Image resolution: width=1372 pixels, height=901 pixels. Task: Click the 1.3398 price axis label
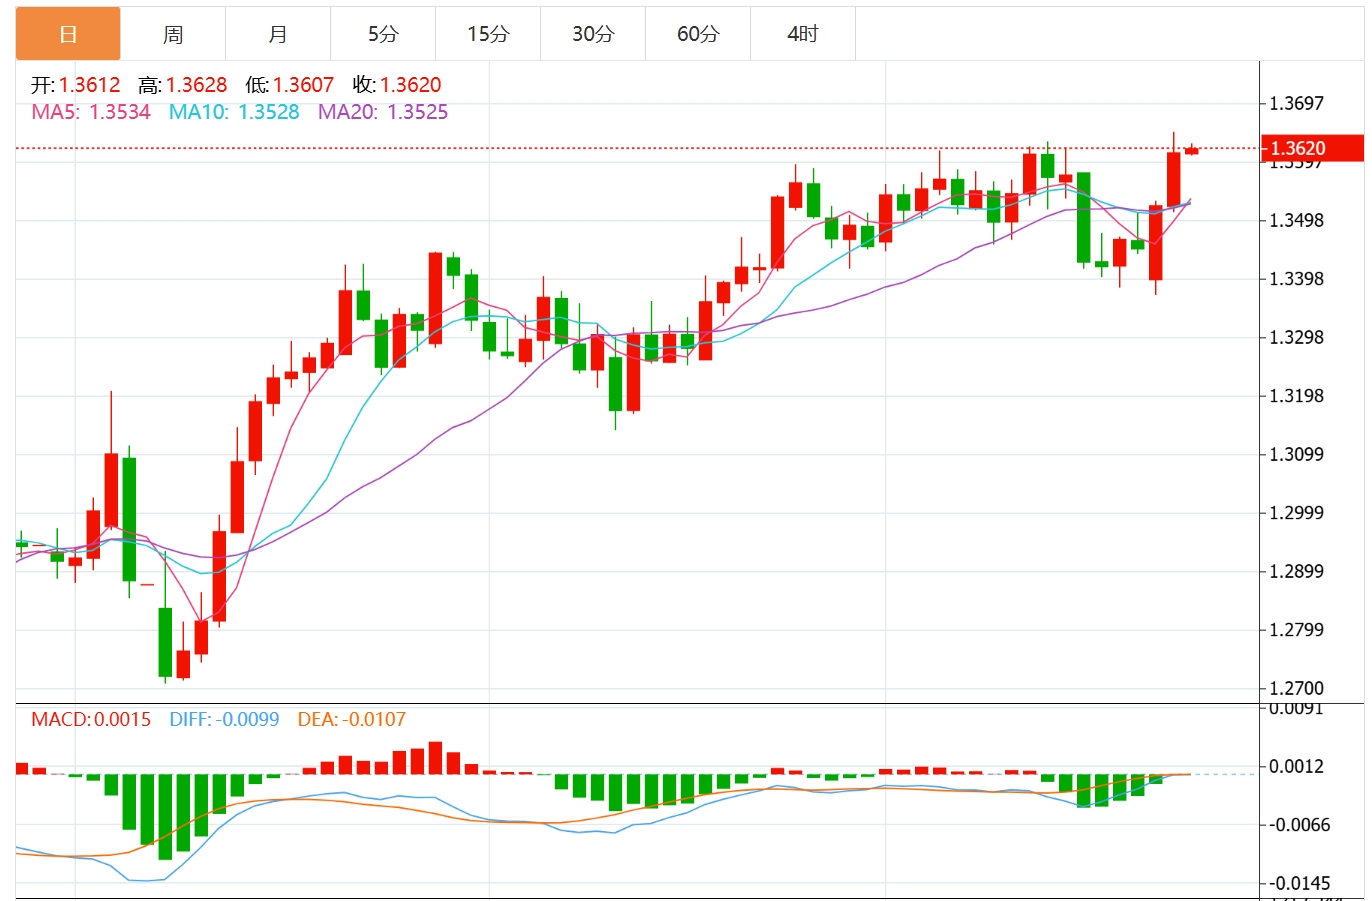tap(1296, 278)
